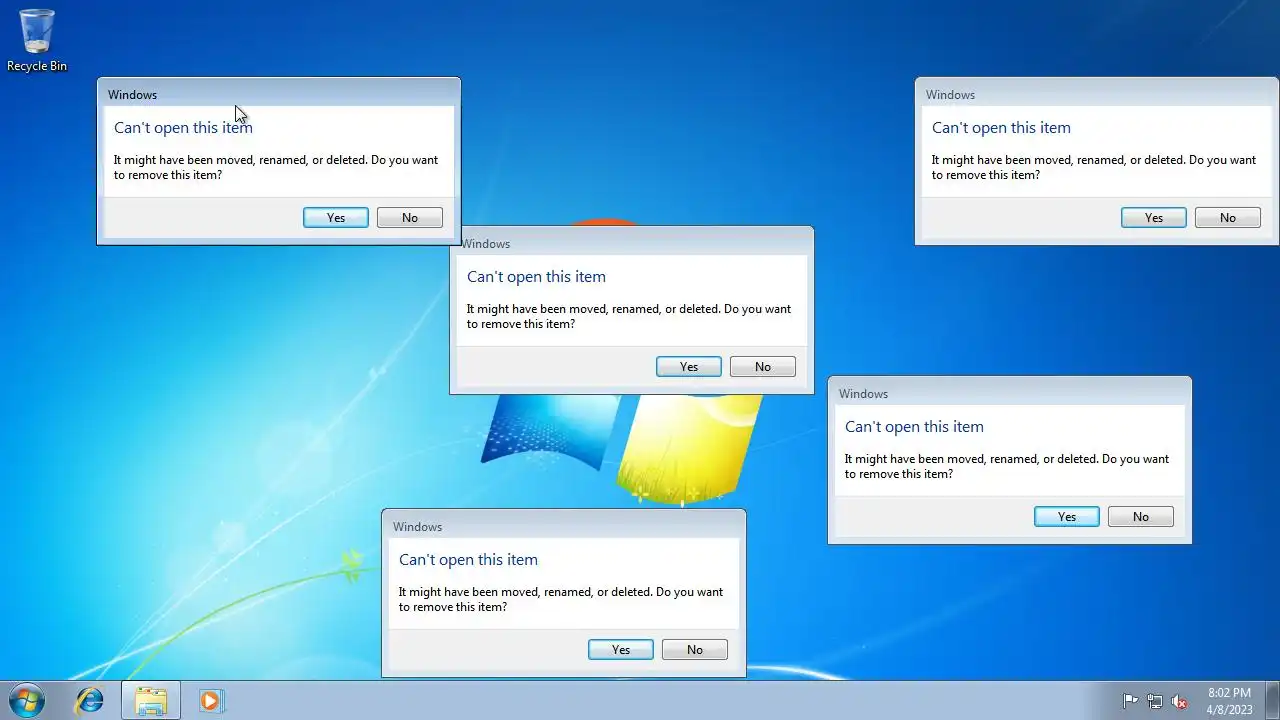Image resolution: width=1280 pixels, height=720 pixels.
Task: Click the Show desktop strip beside the clock
Action: 1272,701
